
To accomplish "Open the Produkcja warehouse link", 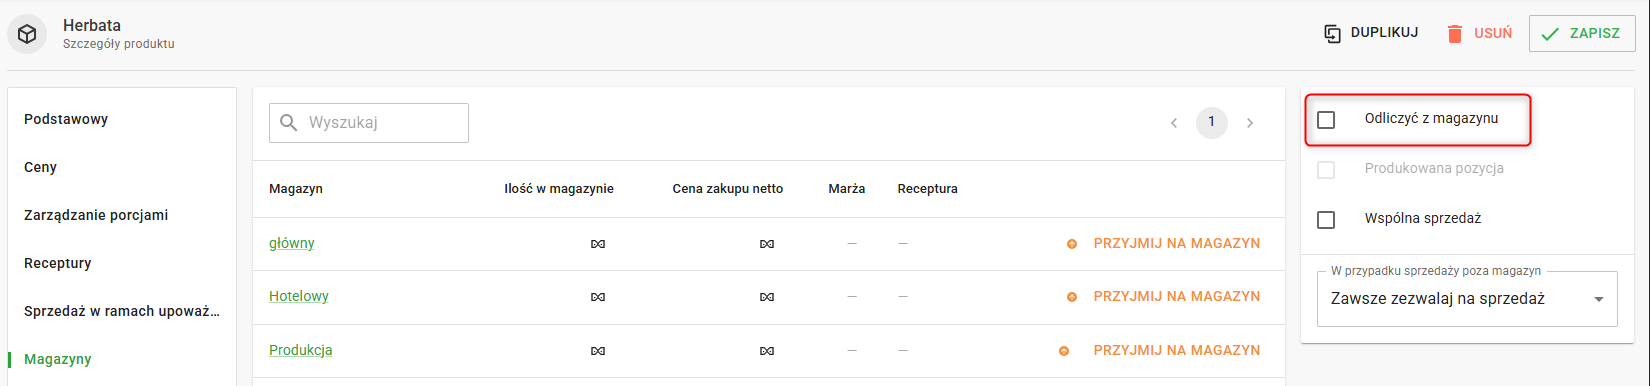I will [x=301, y=350].
